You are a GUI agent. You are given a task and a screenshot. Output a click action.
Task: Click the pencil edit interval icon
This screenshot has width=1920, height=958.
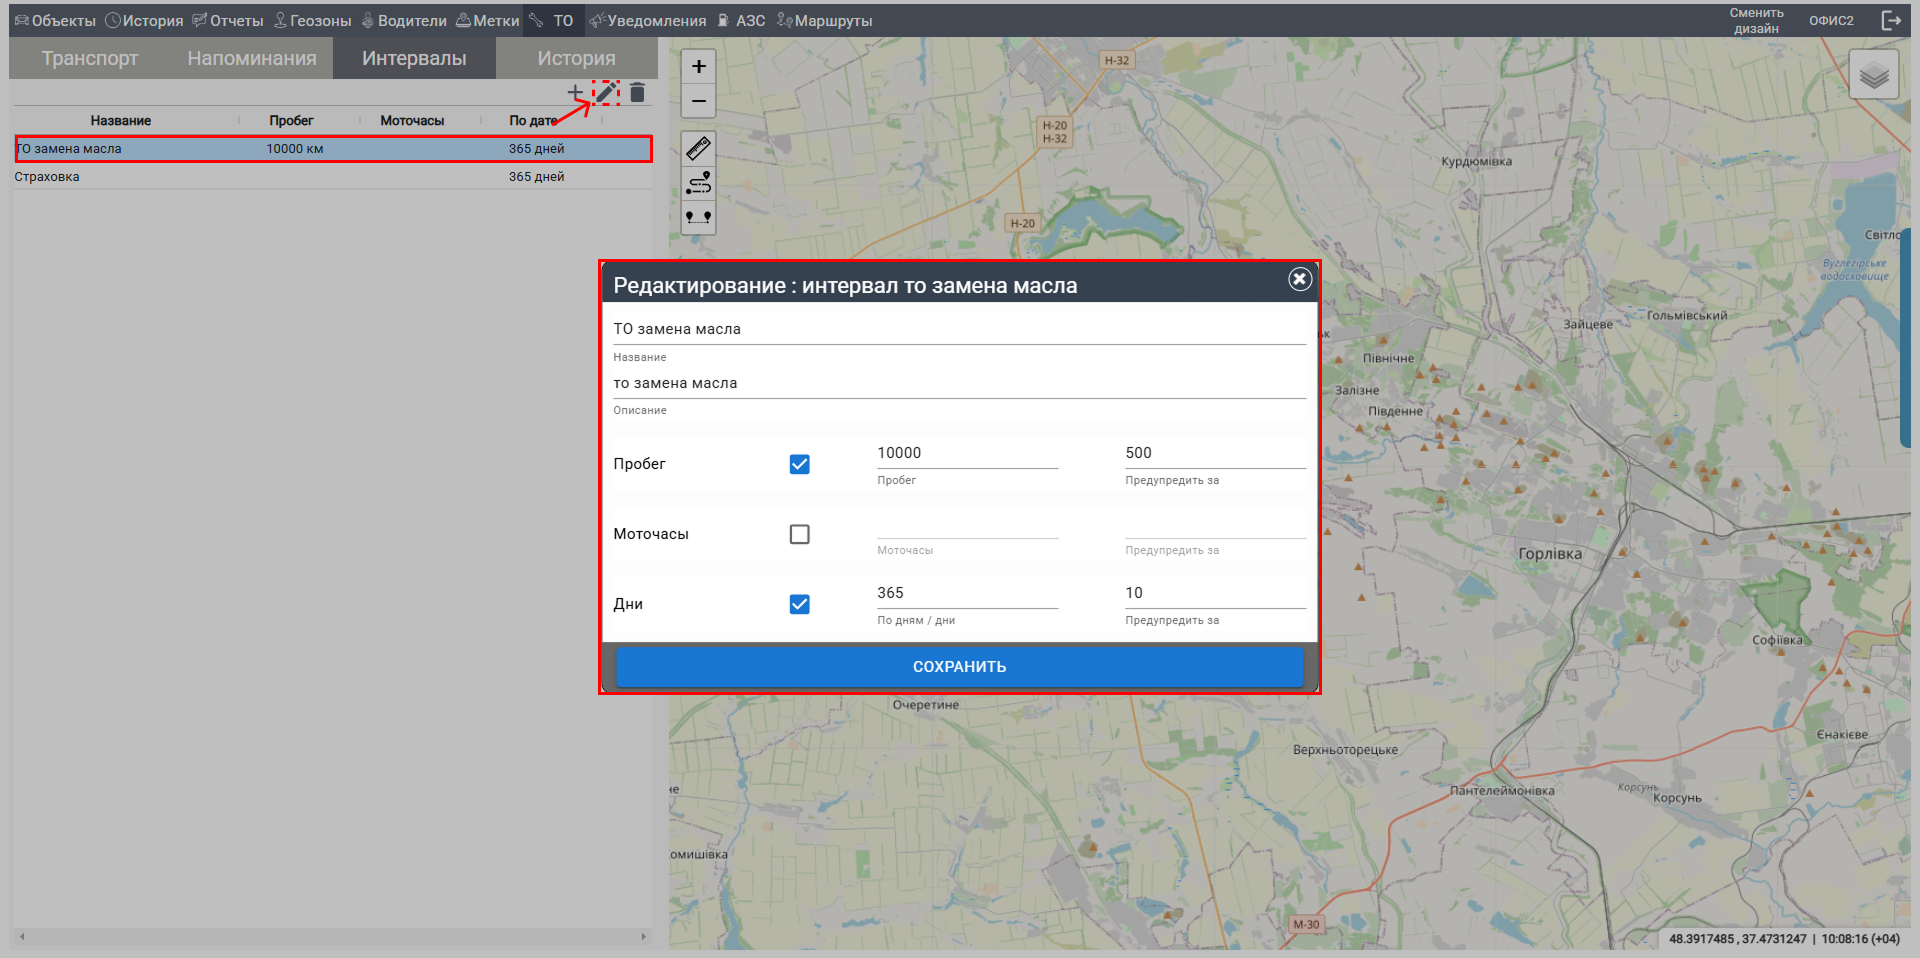606,93
